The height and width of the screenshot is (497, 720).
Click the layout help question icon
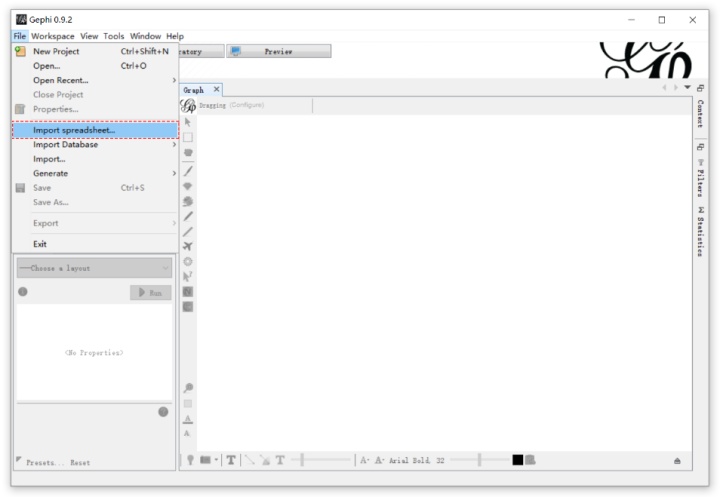(163, 412)
